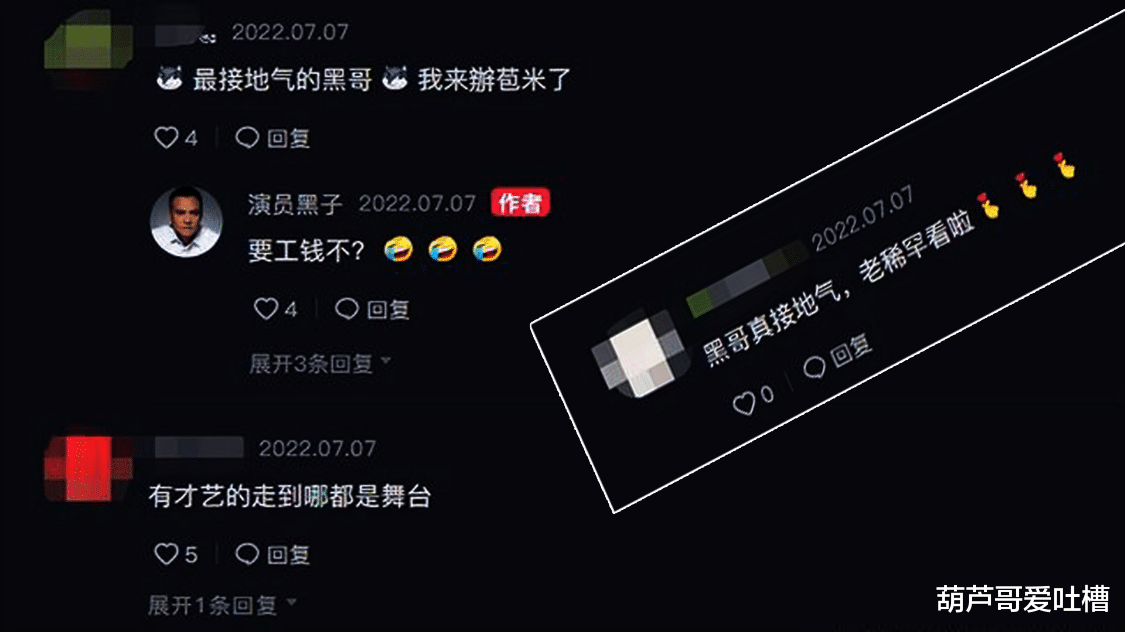Like 演员黑子's reply 要工钱不?

(x=265, y=309)
